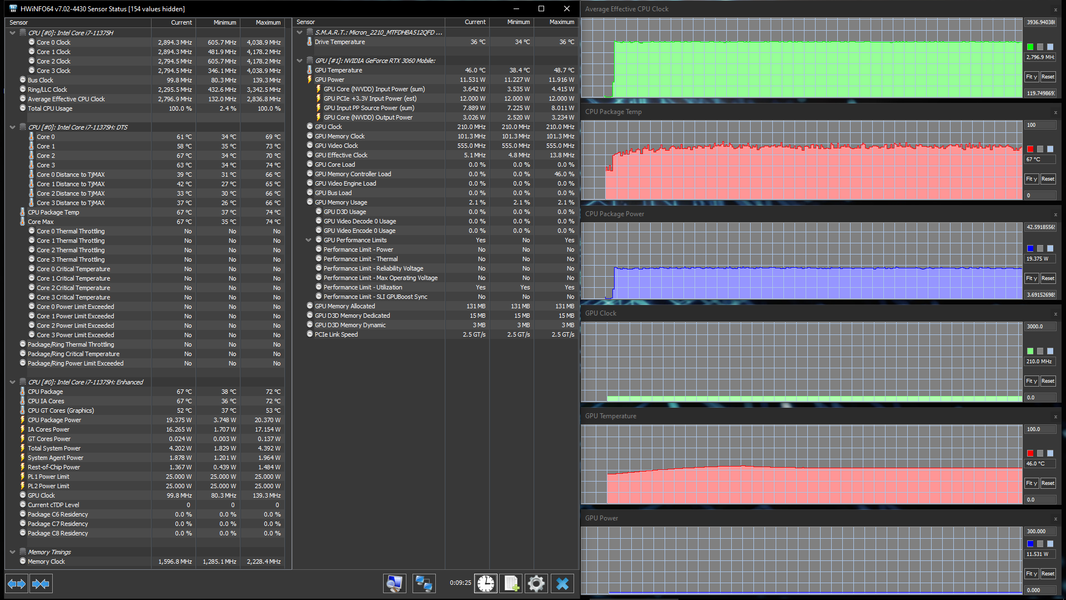
Task: Collapse the i7-11375H DTS sensor group
Action: pos(12,127)
